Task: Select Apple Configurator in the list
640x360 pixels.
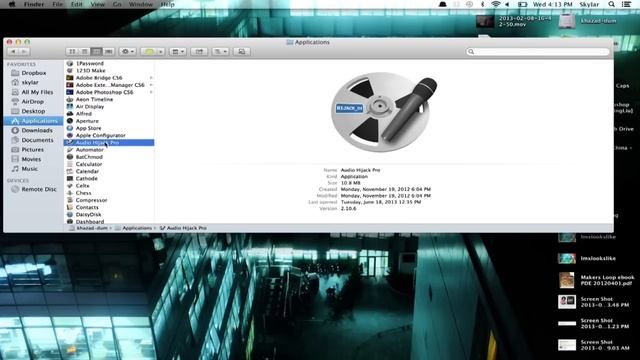Action: (109, 135)
